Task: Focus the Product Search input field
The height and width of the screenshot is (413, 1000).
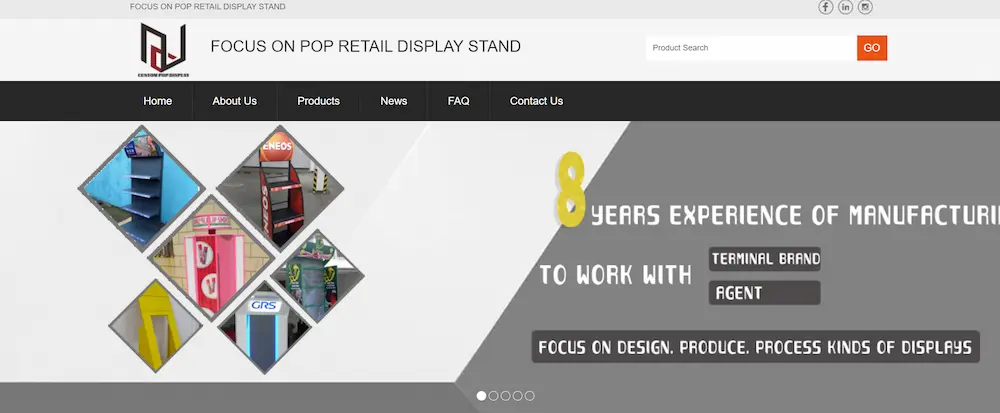Action: (751, 48)
